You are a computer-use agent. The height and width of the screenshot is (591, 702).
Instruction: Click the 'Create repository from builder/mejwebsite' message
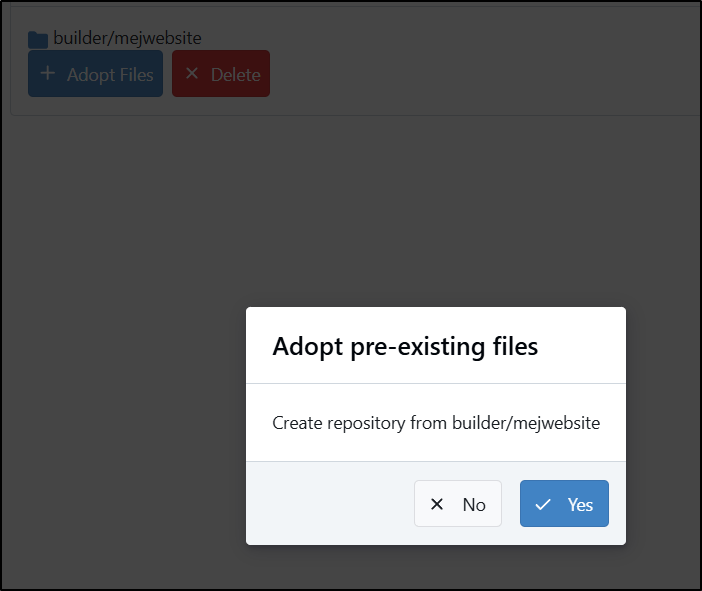[x=436, y=423]
